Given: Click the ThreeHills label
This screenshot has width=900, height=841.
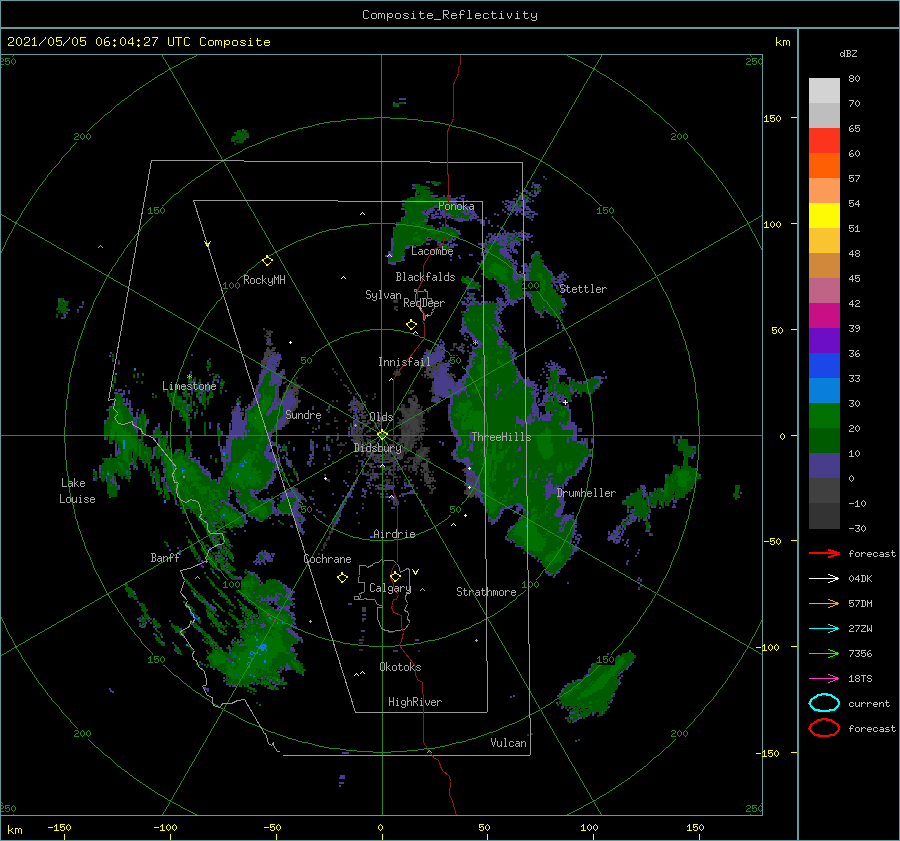Looking at the screenshot, I should 501,437.
